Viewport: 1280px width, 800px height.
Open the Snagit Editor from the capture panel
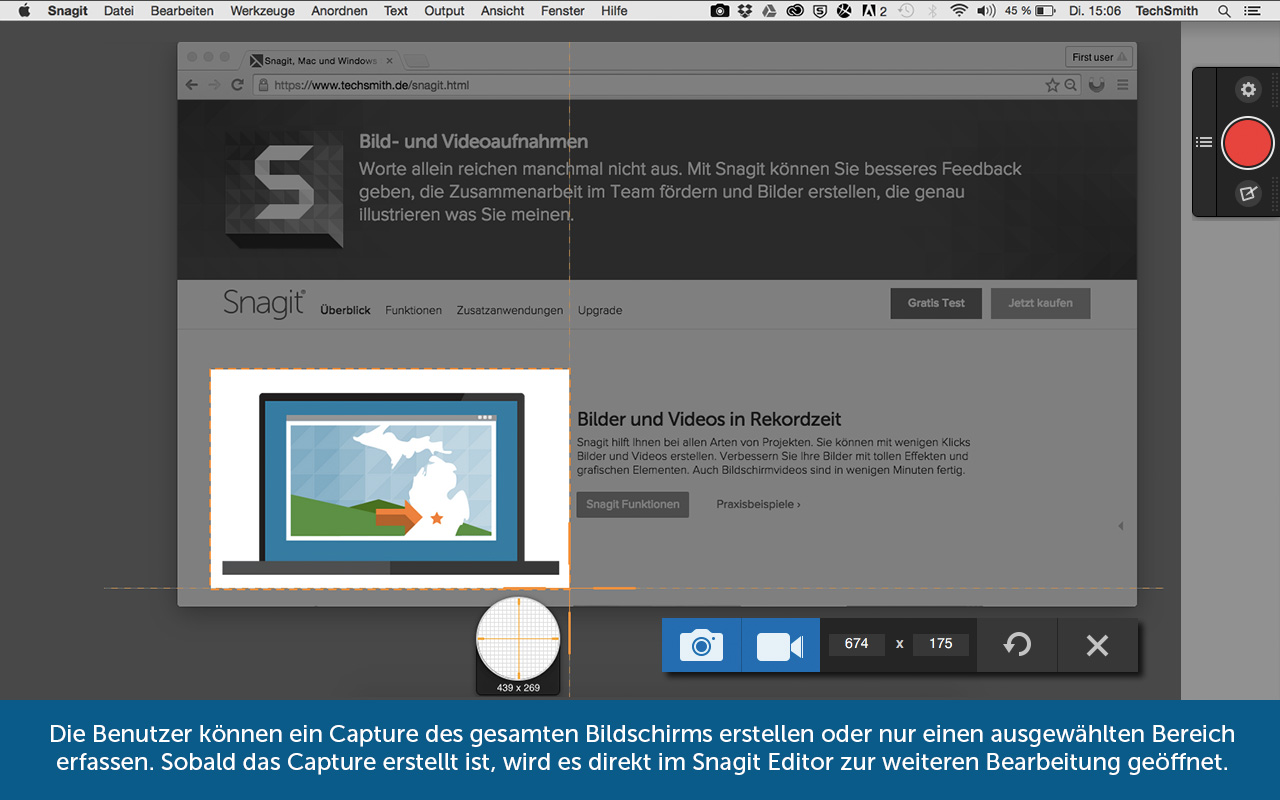(x=1248, y=194)
